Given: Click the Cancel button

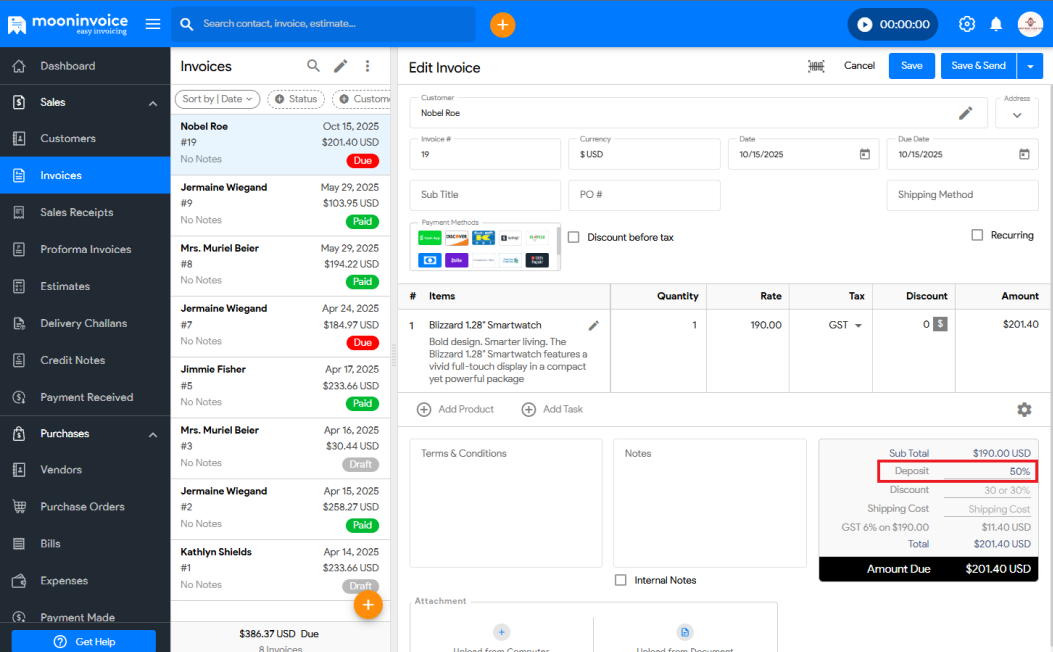Looking at the screenshot, I should tap(859, 66).
